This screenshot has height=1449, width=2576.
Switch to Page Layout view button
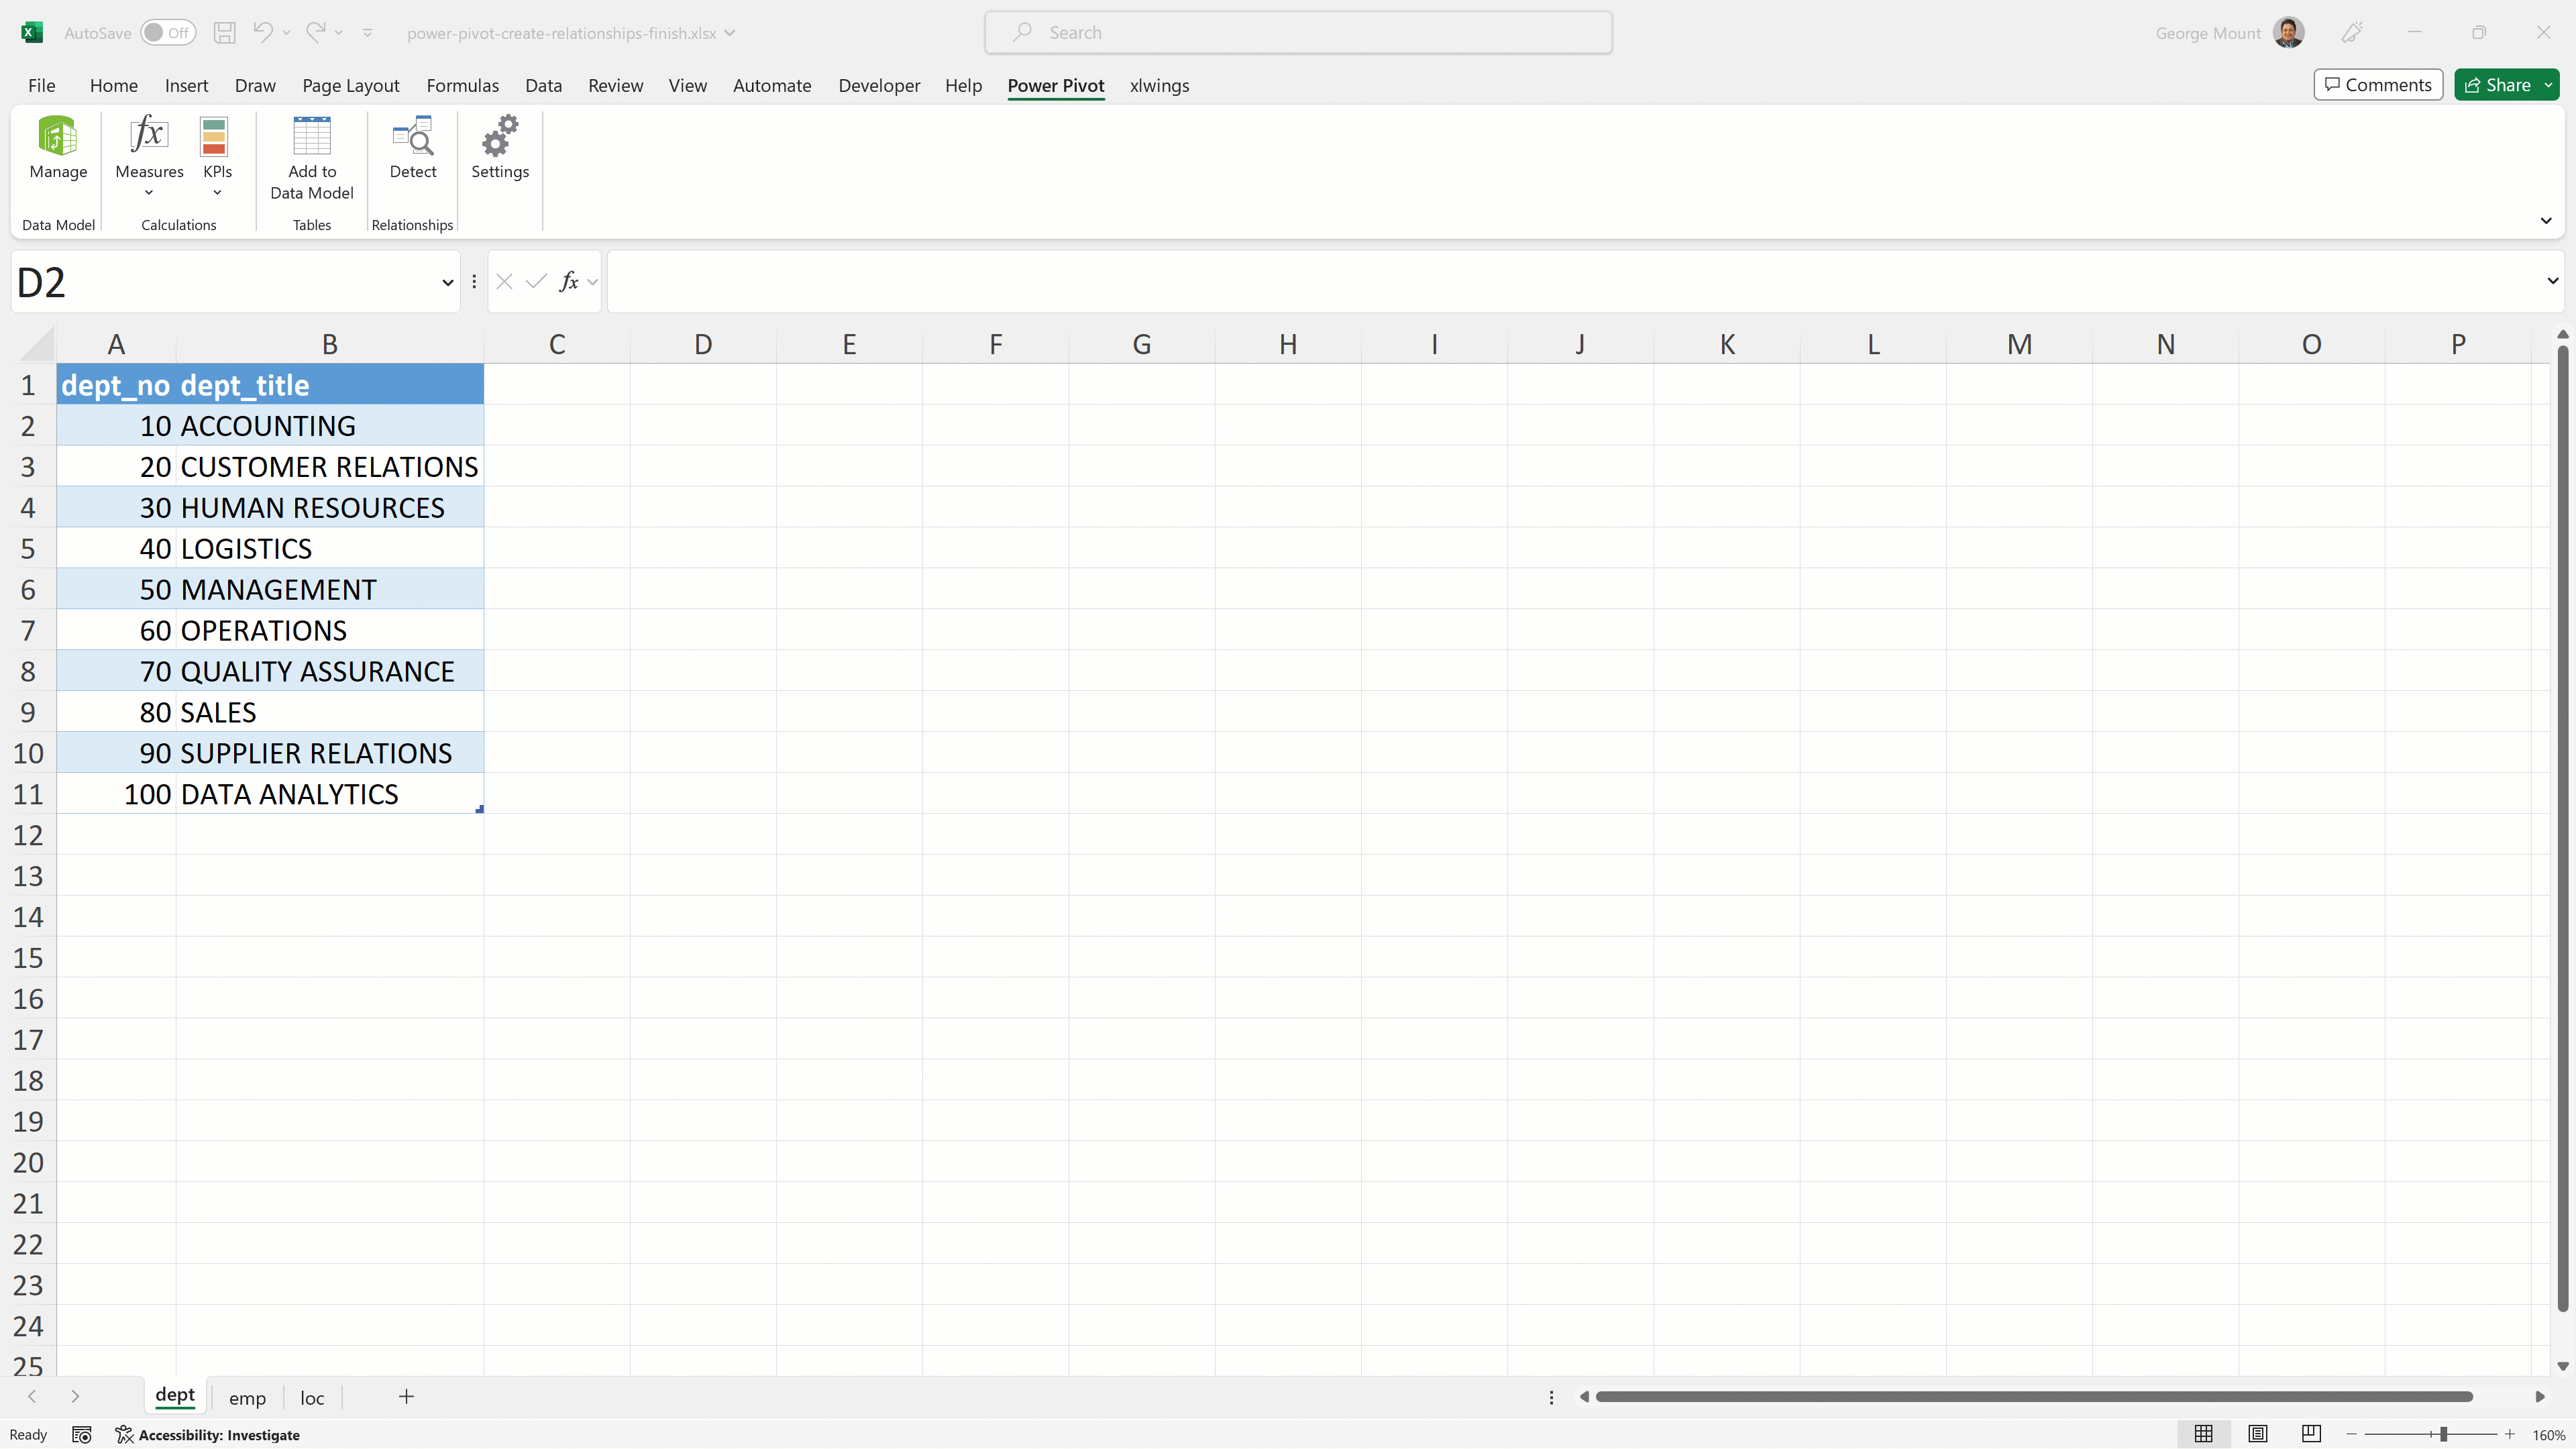(x=2257, y=1434)
